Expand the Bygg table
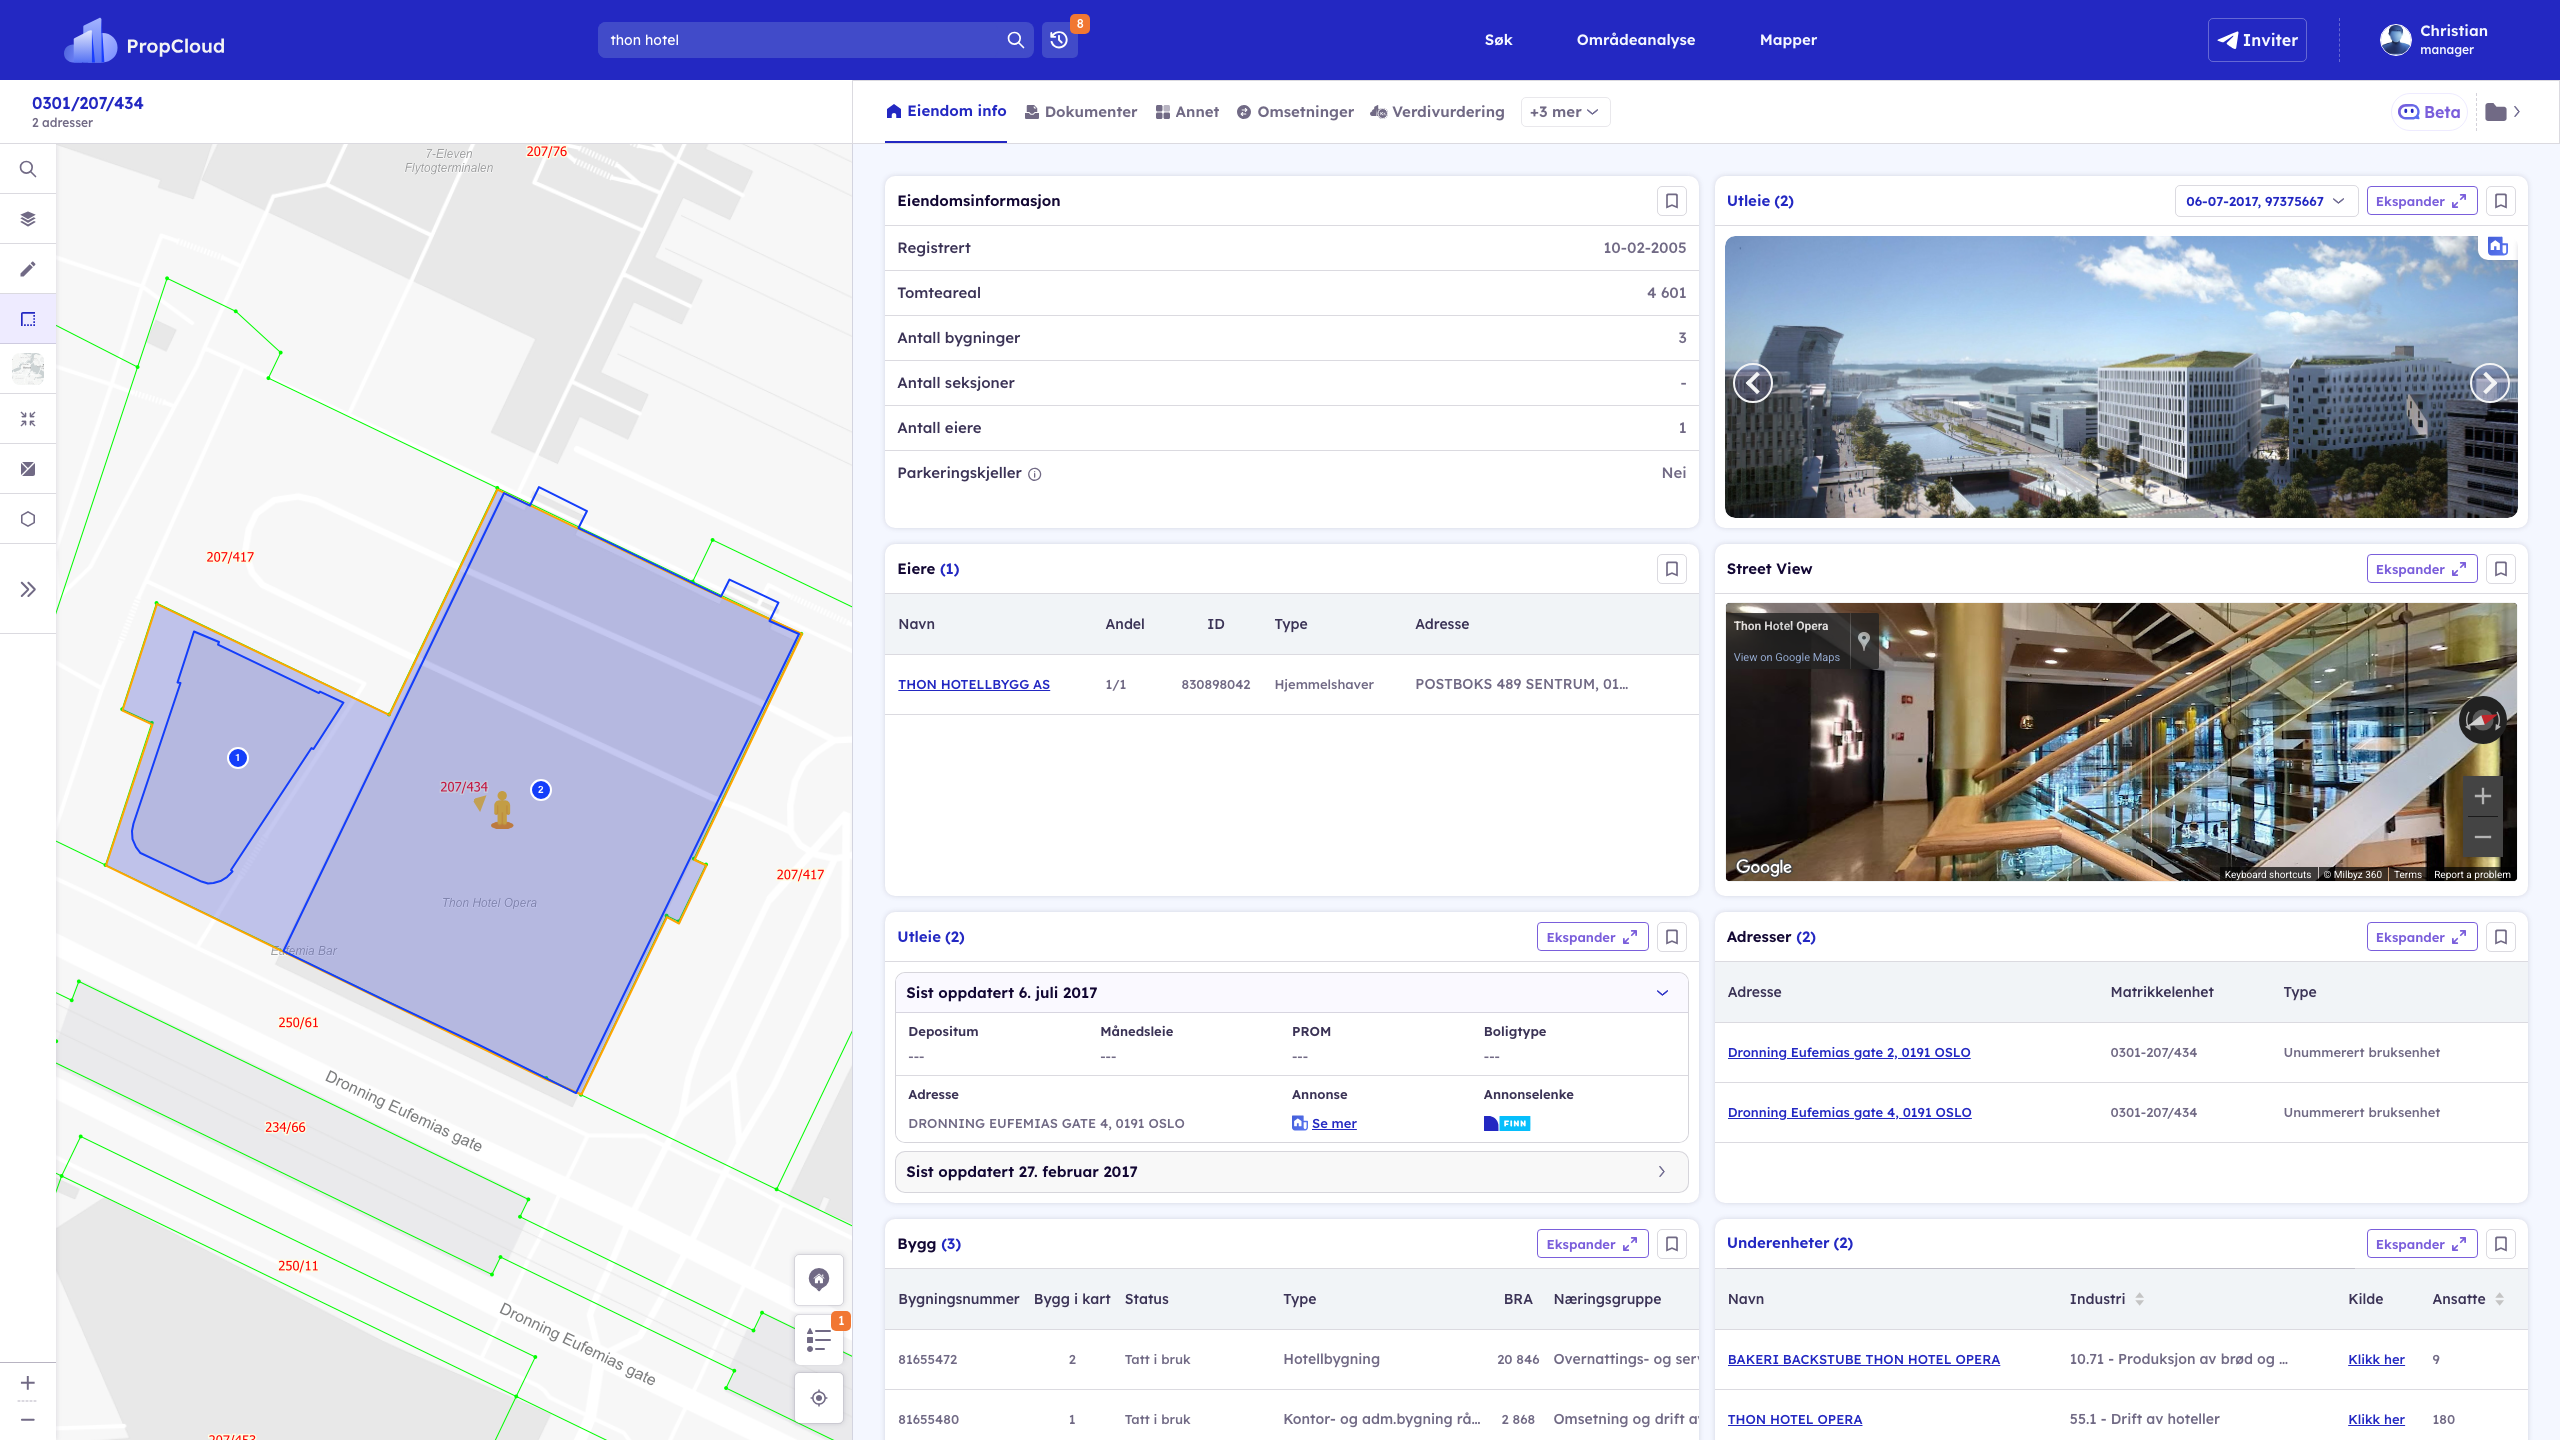This screenshot has height=1440, width=2560. [1592, 1244]
